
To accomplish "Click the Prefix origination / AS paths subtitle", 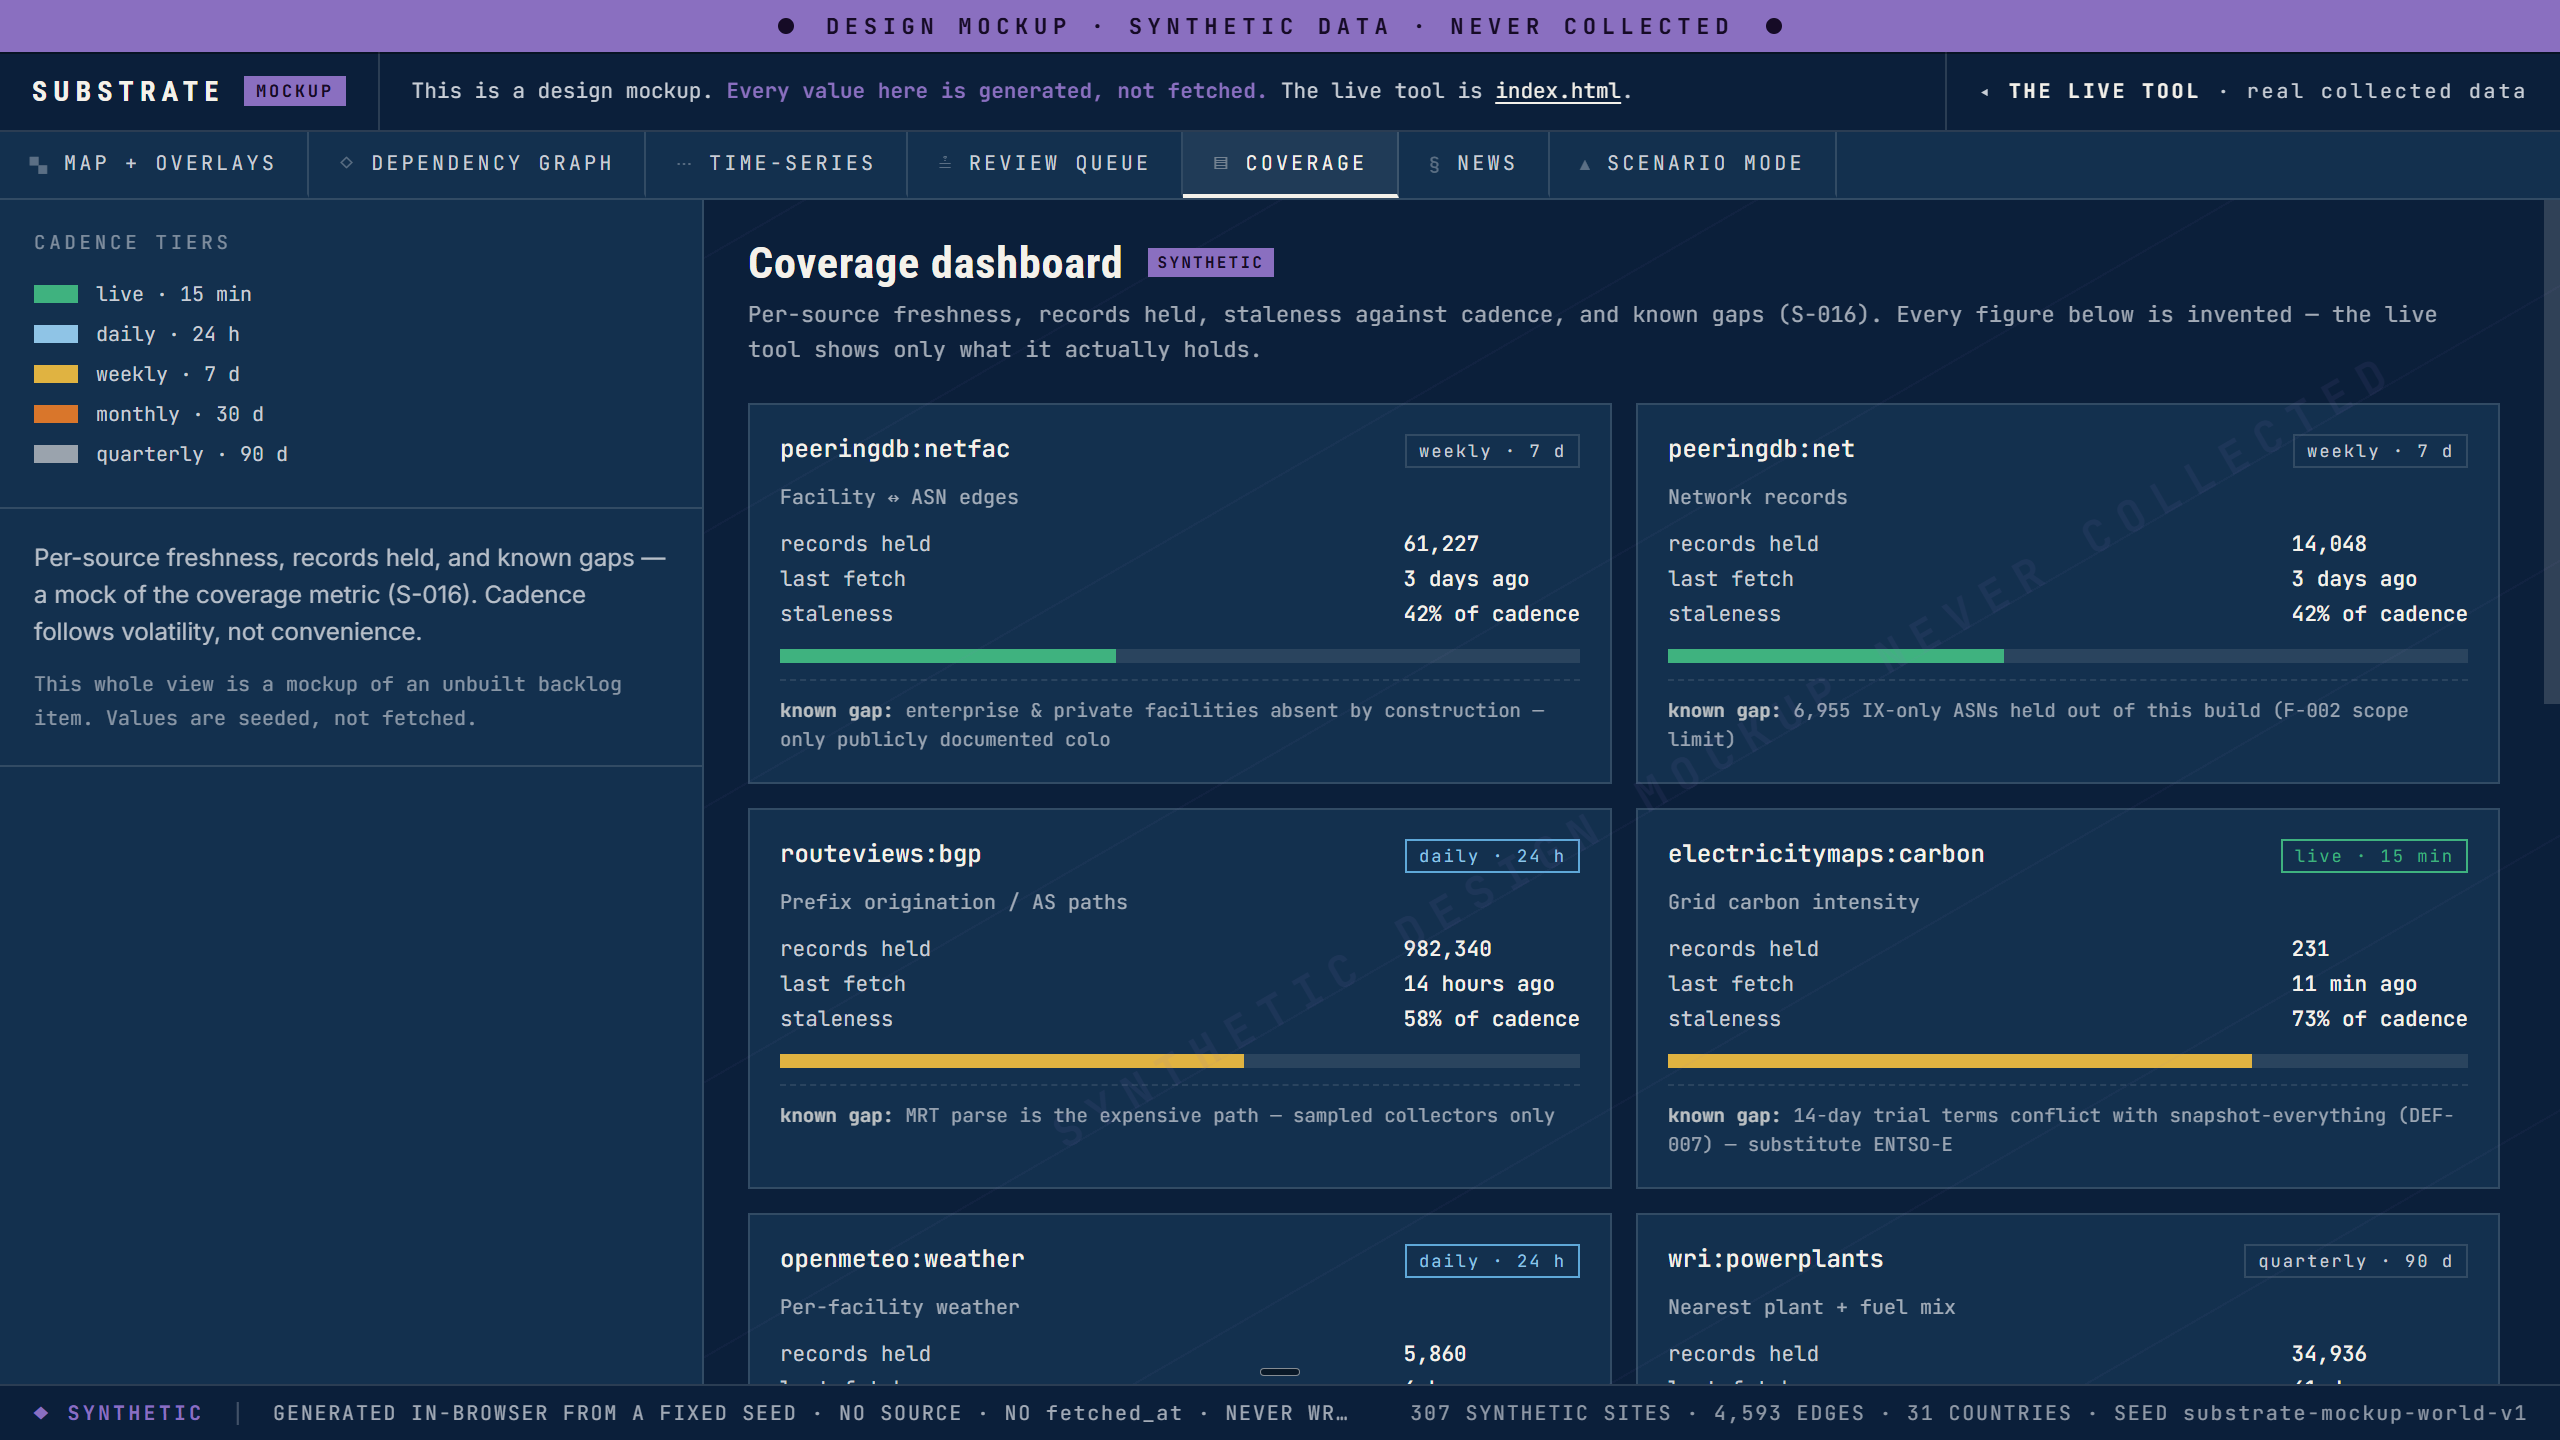I will 953,902.
